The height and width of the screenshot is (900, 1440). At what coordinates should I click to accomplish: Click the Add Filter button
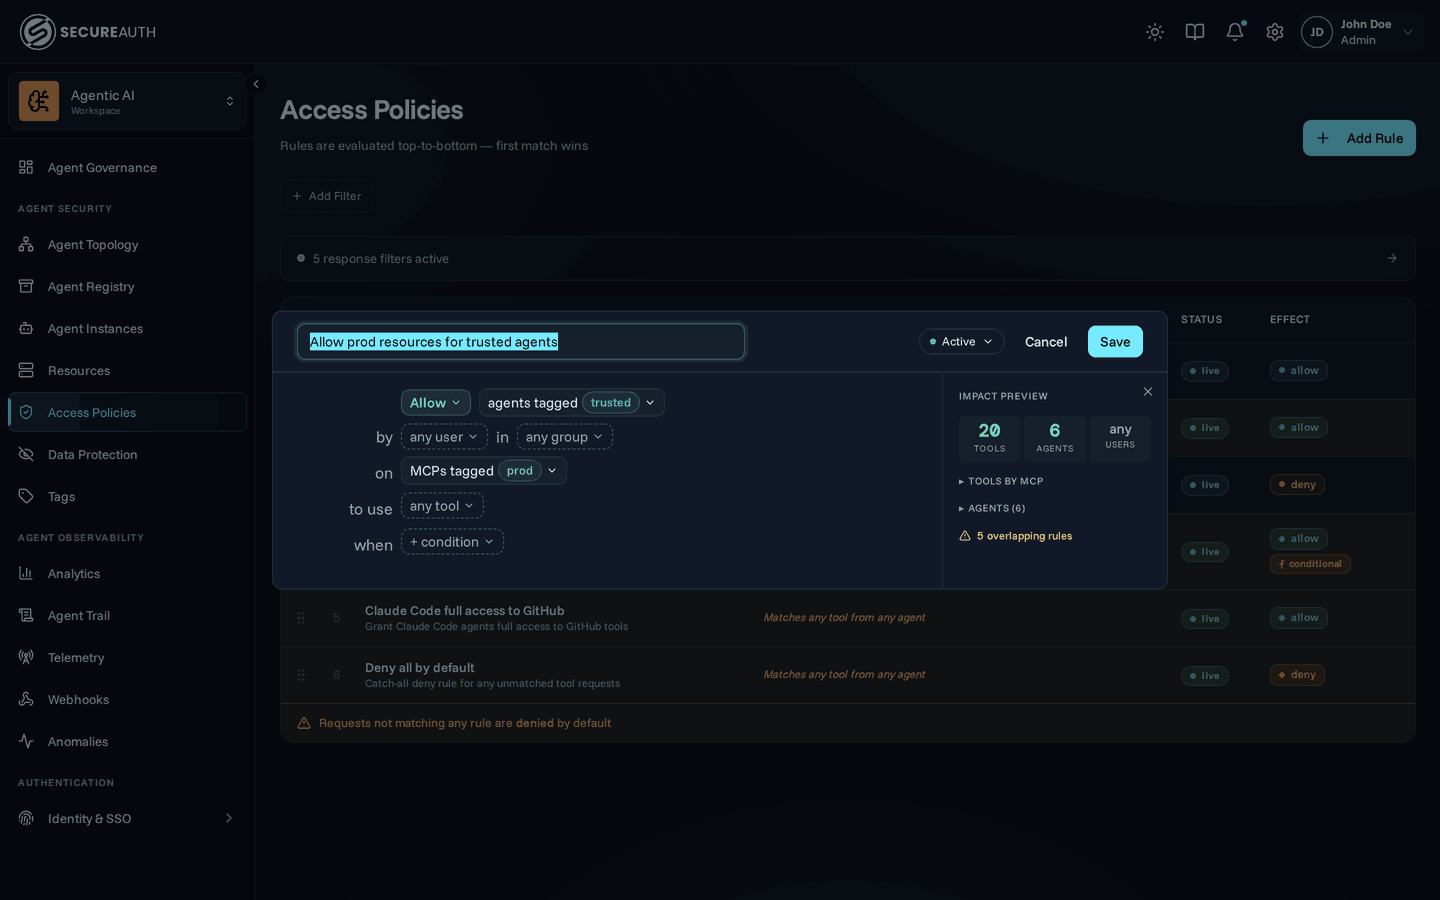(326, 196)
